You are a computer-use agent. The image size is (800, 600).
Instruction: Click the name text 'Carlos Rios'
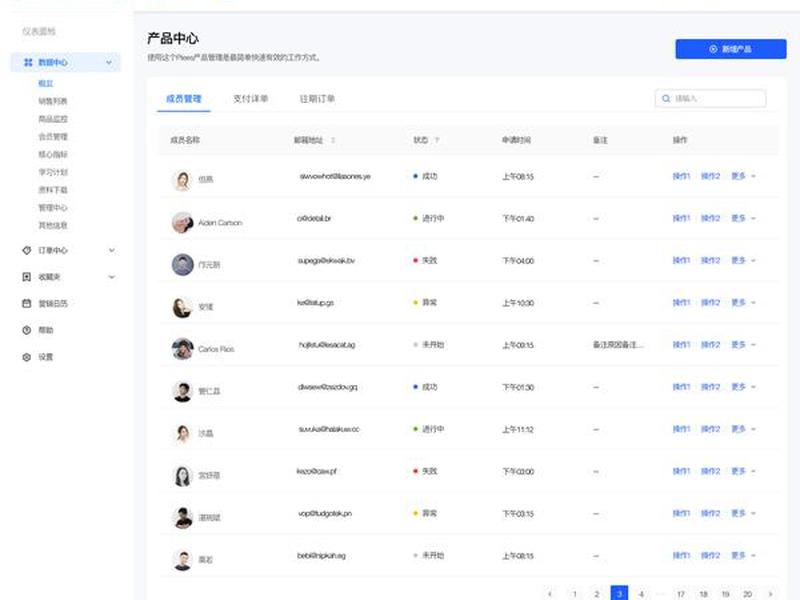(216, 349)
